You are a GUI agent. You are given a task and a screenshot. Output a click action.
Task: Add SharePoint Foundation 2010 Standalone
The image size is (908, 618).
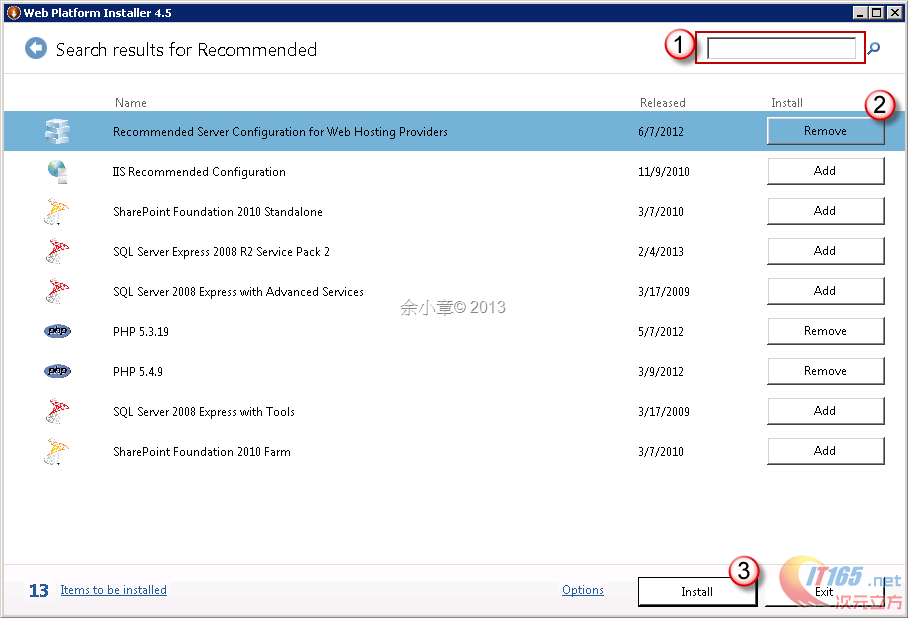(826, 211)
